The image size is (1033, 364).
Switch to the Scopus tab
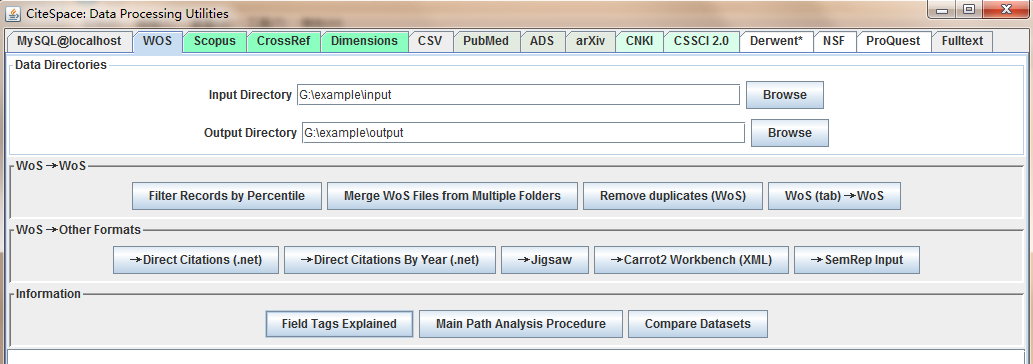215,41
